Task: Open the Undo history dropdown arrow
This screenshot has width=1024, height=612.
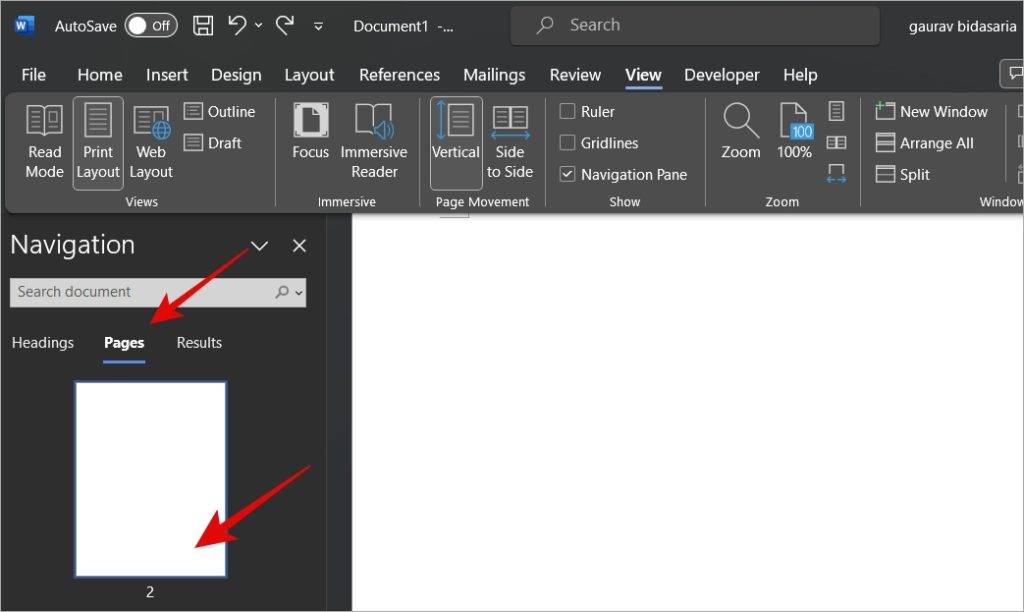Action: (259, 25)
